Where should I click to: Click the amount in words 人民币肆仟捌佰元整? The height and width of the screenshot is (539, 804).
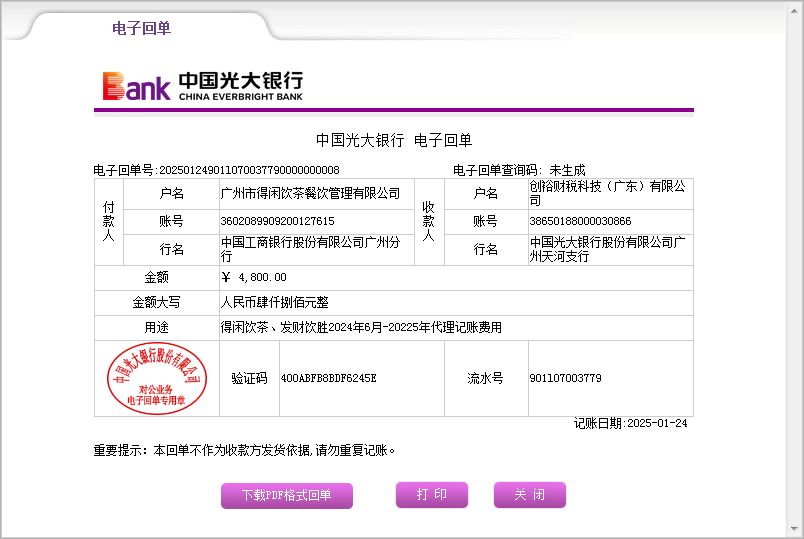274,302
